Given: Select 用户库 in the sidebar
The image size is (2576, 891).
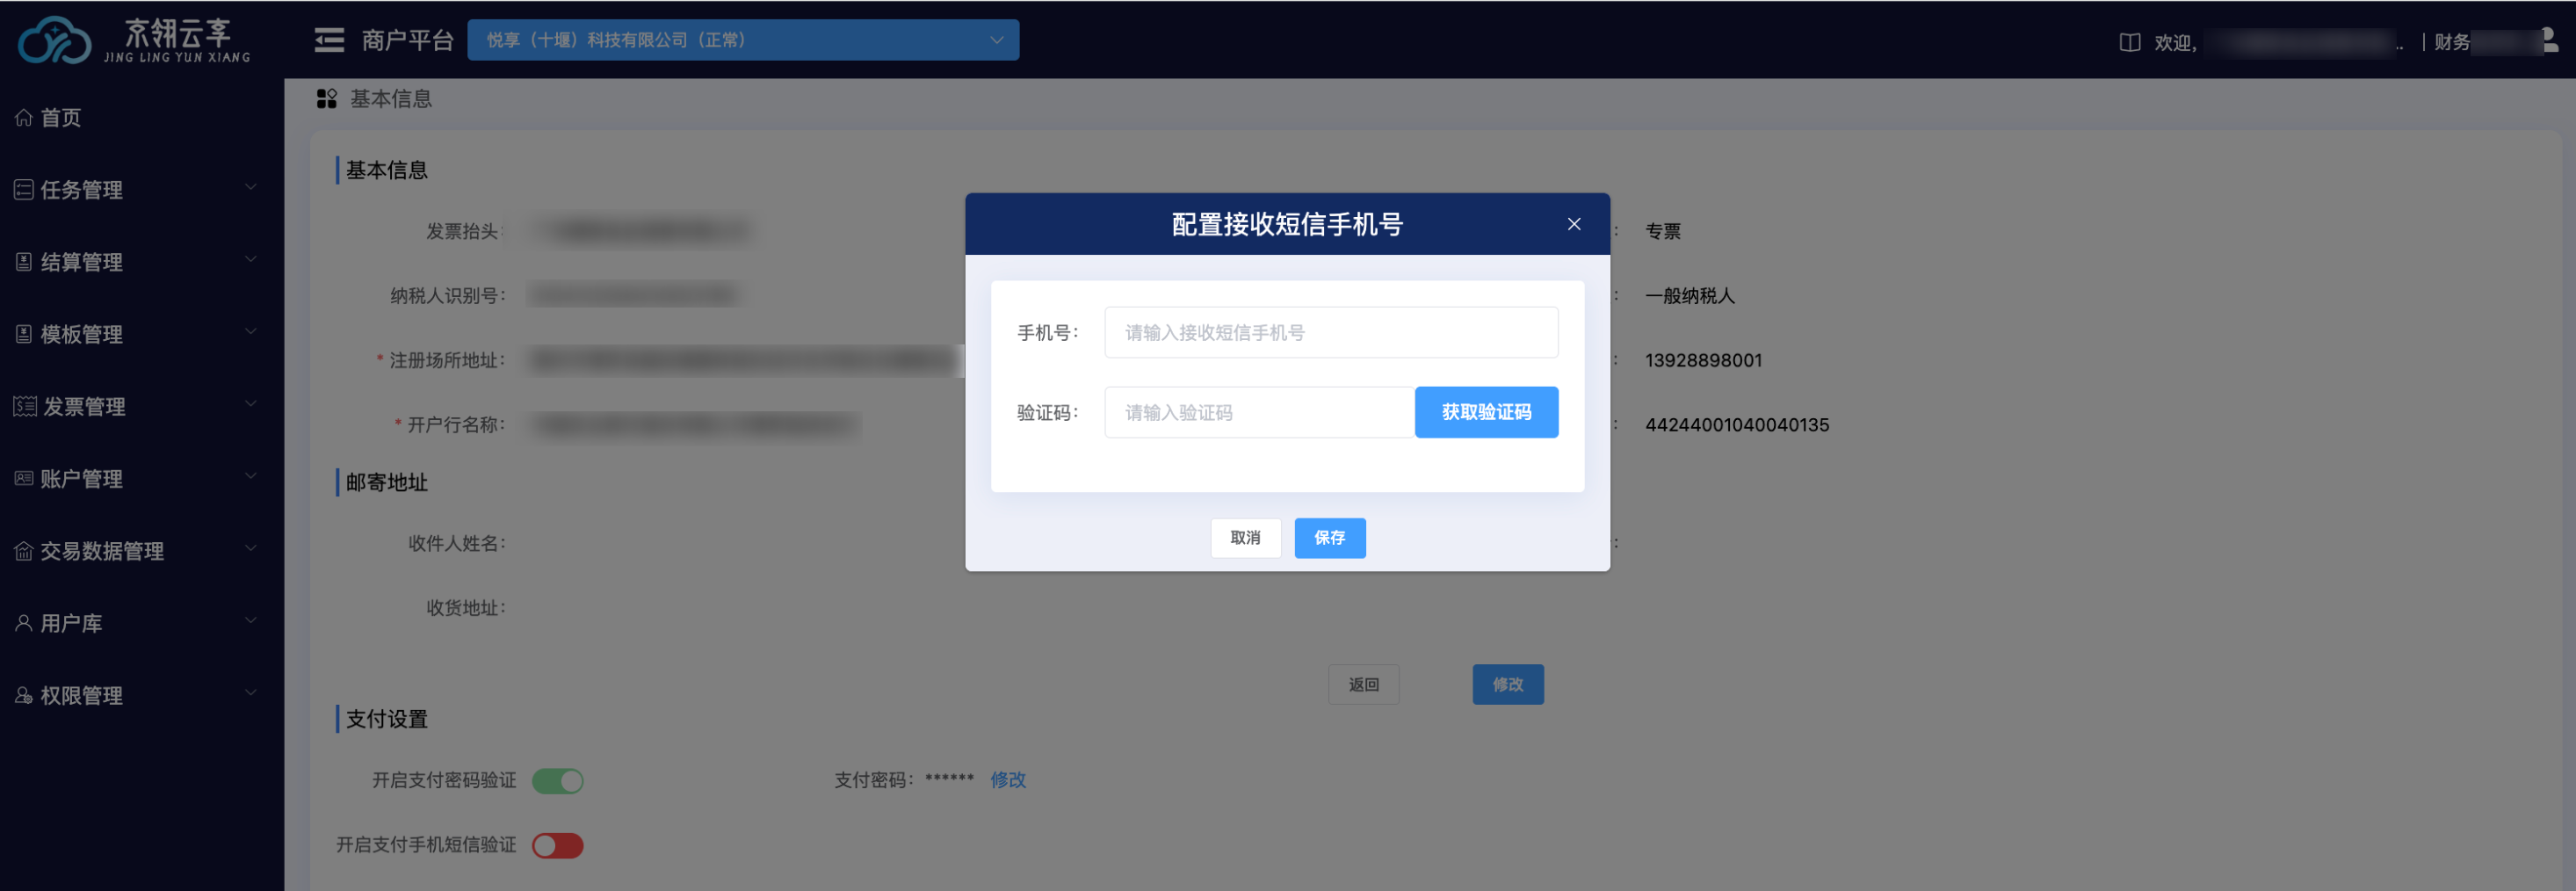Looking at the screenshot, I should (x=72, y=623).
